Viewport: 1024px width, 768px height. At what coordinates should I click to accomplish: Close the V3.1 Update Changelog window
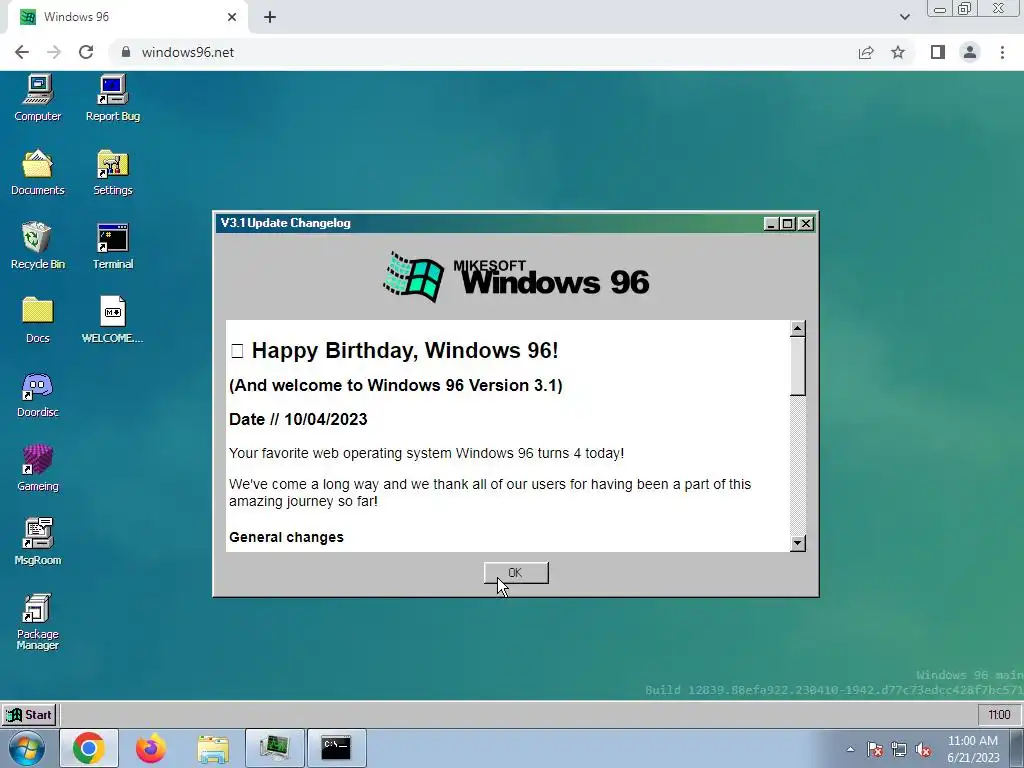806,223
